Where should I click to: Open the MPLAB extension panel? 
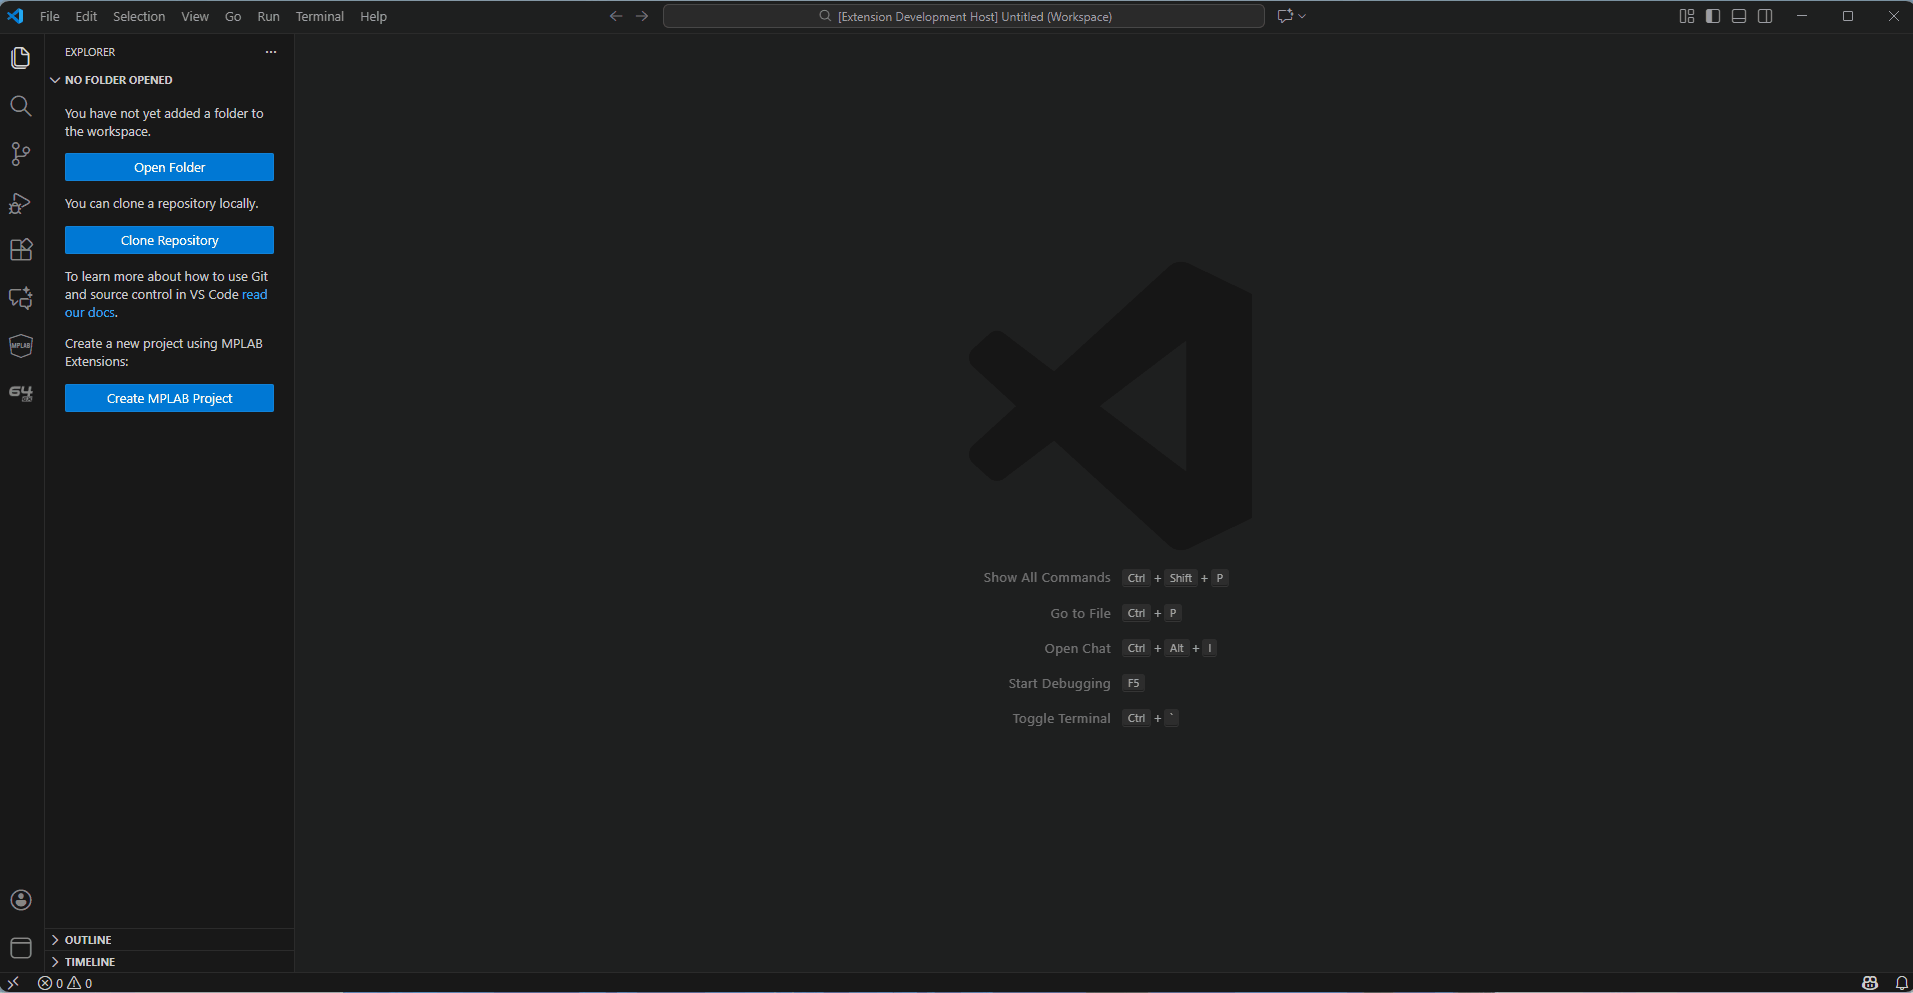pos(20,346)
